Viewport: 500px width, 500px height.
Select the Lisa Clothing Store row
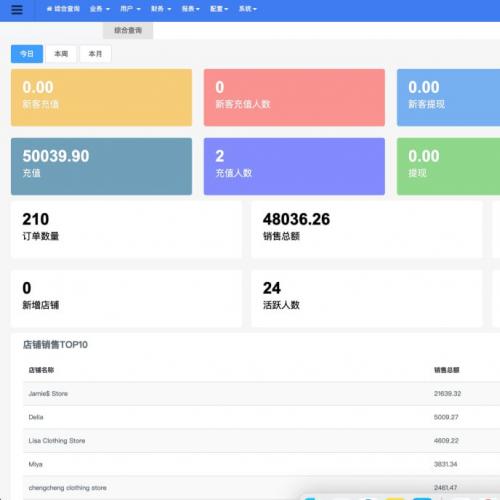(x=262, y=441)
